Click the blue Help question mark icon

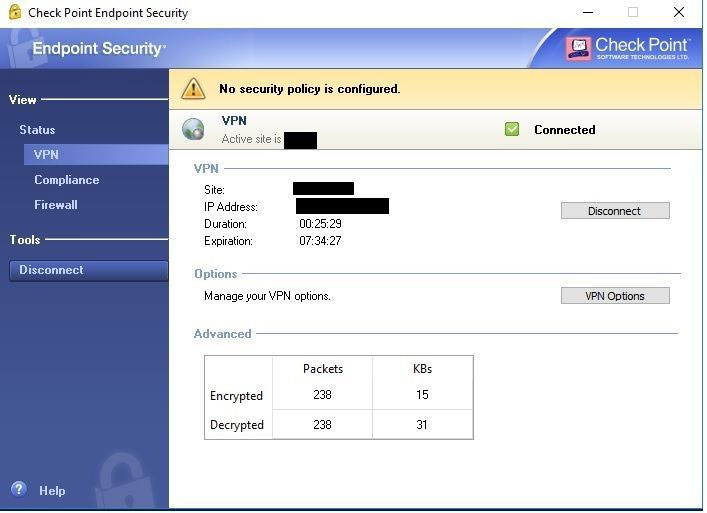point(18,490)
